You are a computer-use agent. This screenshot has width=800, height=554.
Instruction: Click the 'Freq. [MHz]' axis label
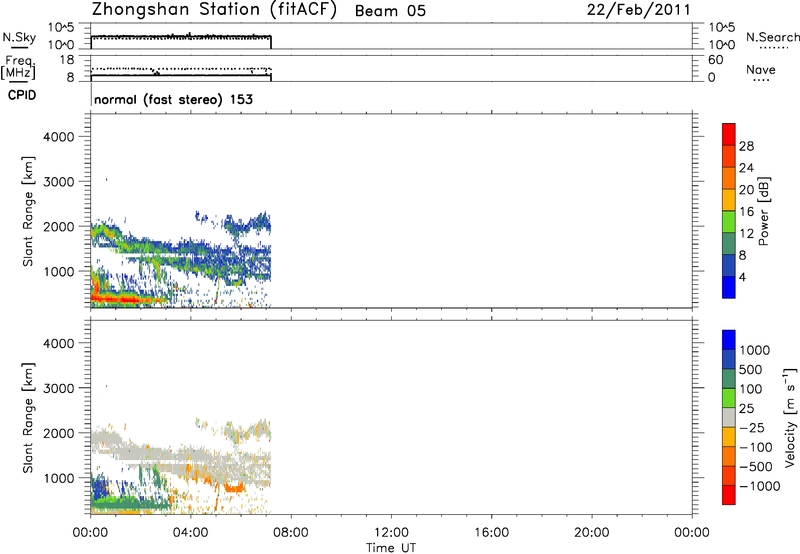(x=19, y=68)
